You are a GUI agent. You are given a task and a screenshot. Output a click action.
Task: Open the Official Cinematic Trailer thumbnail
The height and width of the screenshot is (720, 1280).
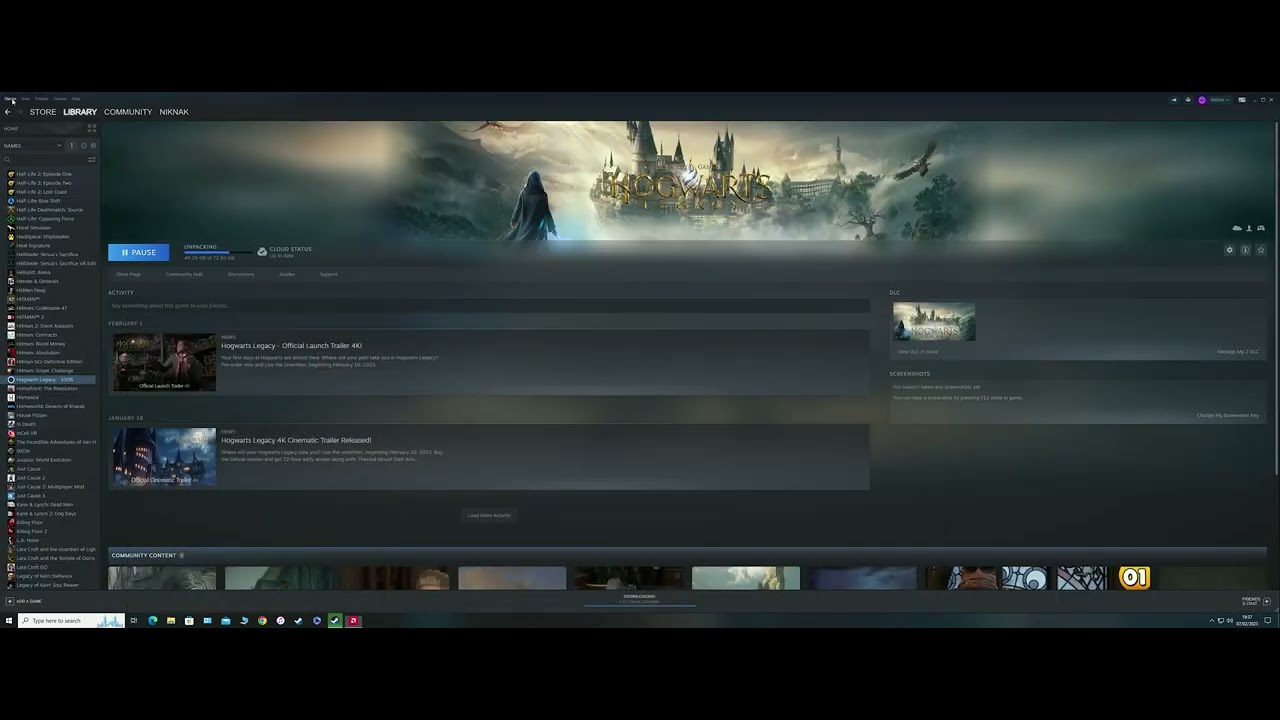click(164, 457)
